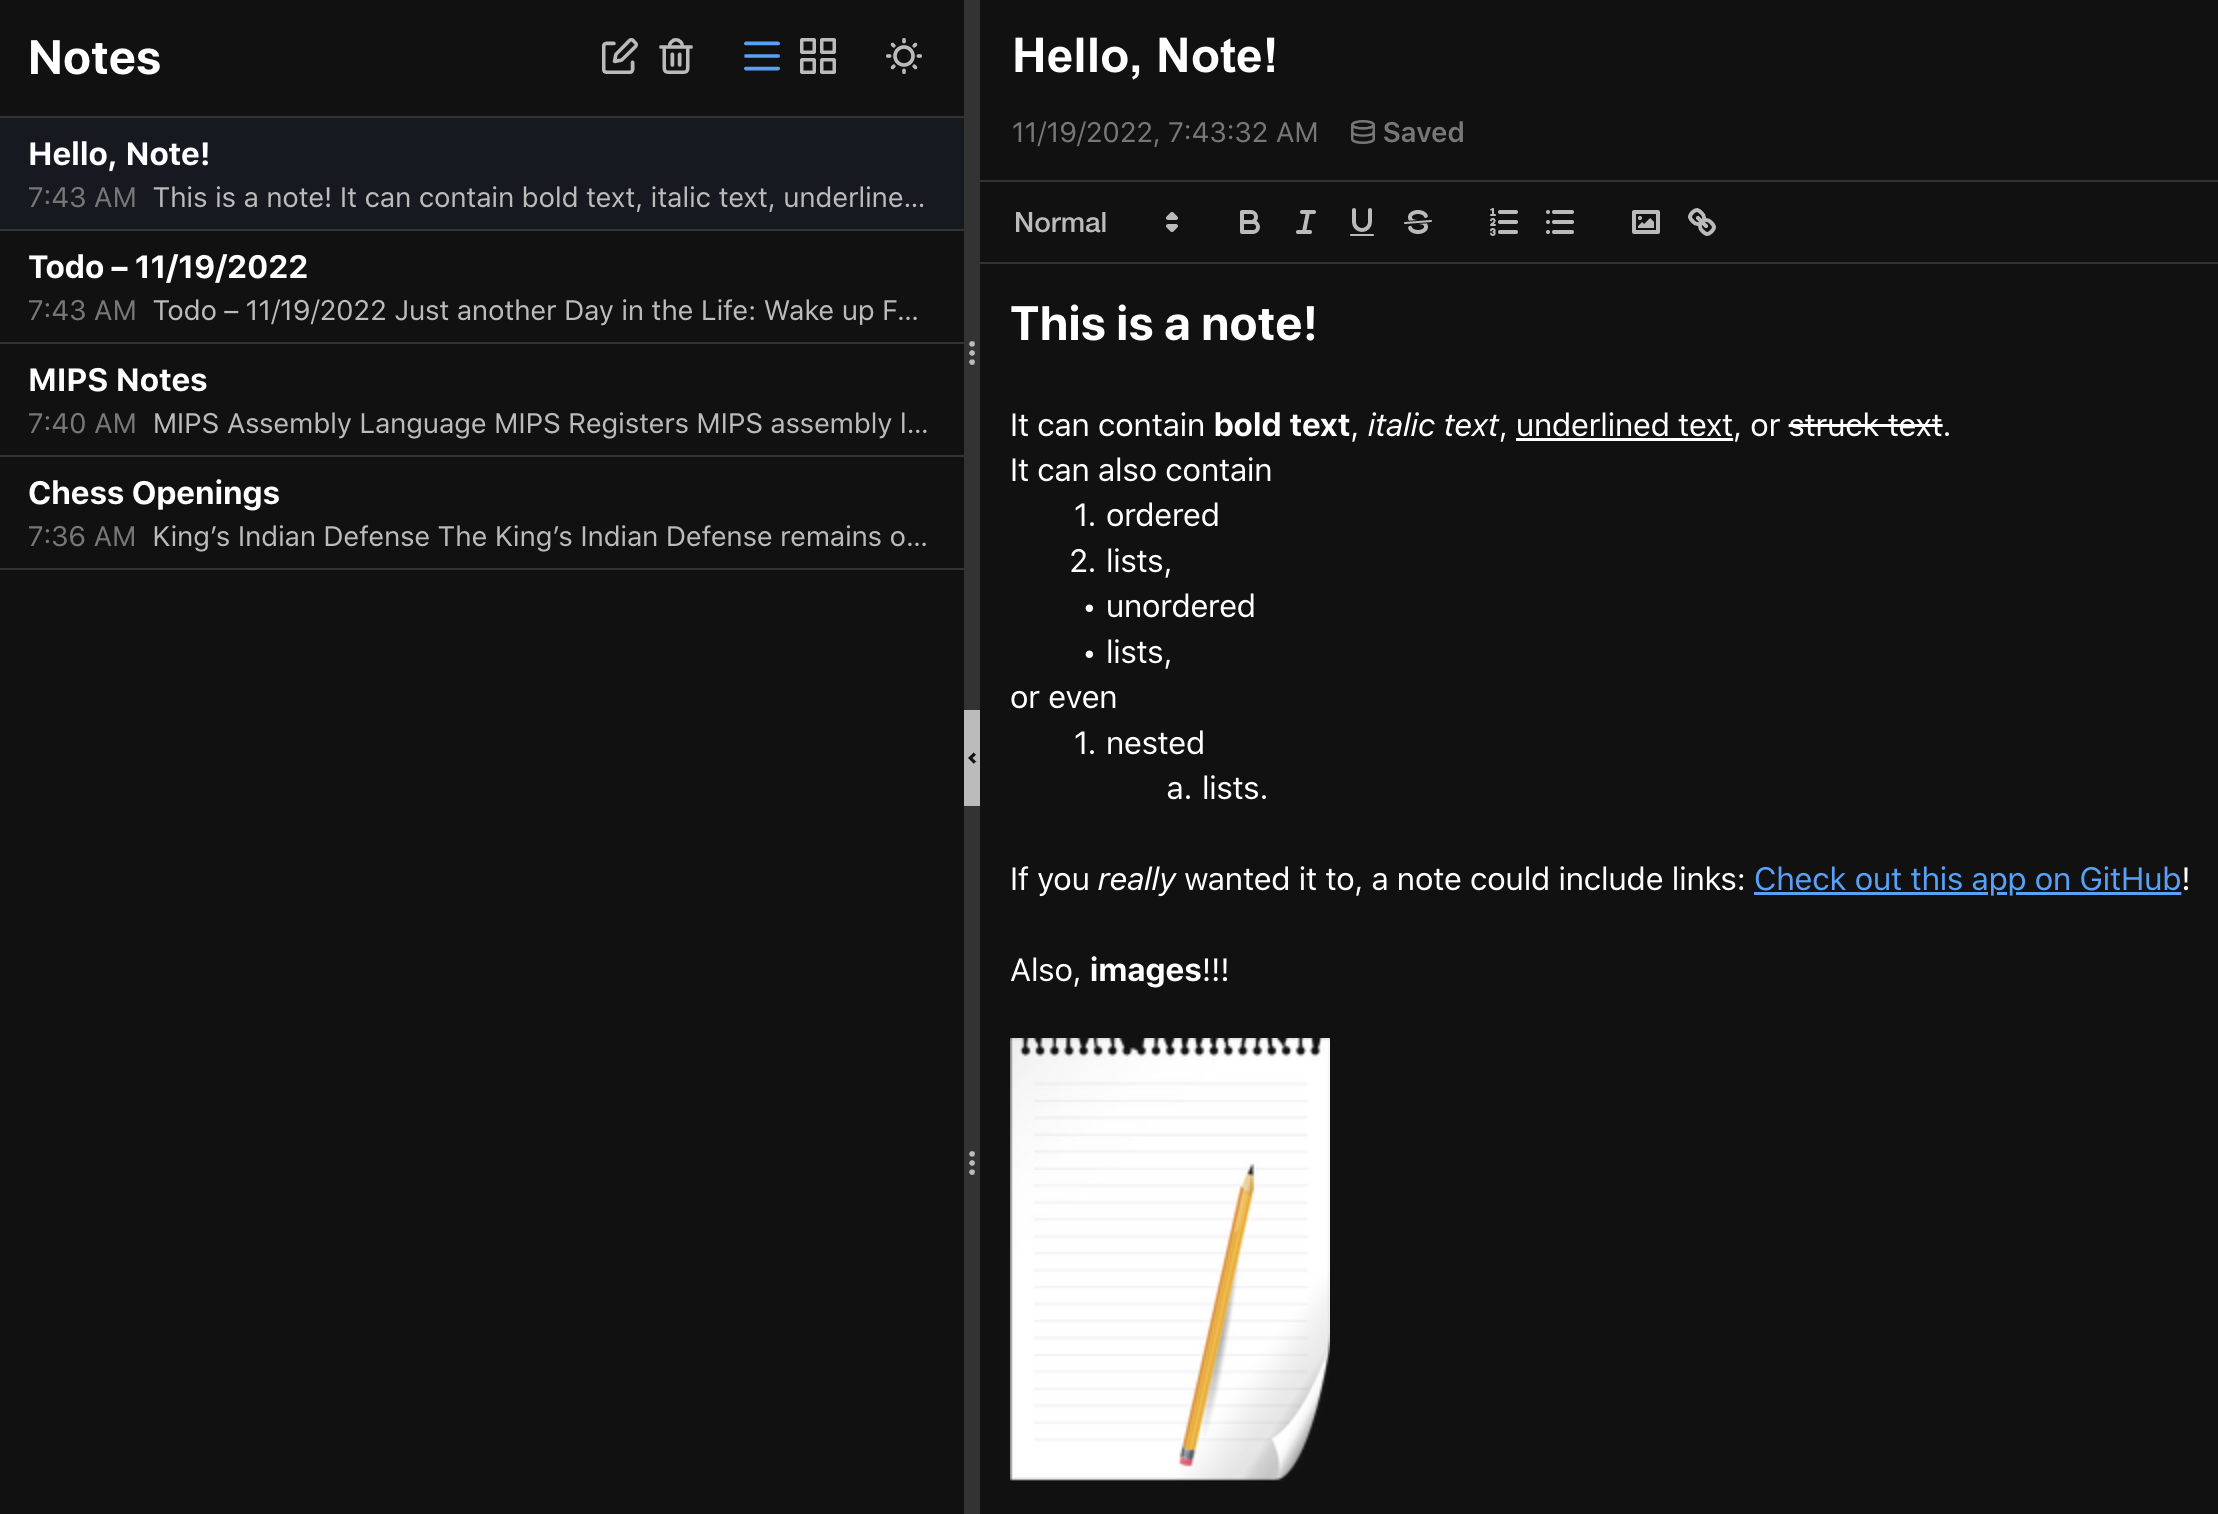Click the 'or even' line
The height and width of the screenshot is (1514, 2218).
pos(1063,697)
